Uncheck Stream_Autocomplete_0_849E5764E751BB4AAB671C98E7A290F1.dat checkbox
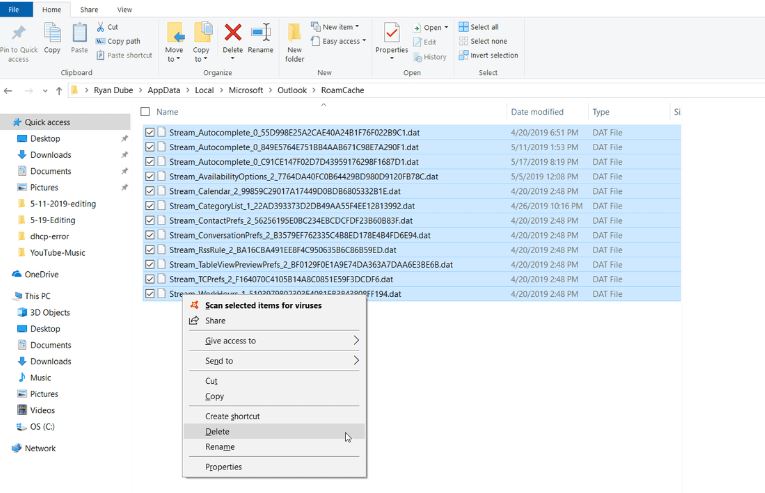The height and width of the screenshot is (493, 765). (150, 147)
